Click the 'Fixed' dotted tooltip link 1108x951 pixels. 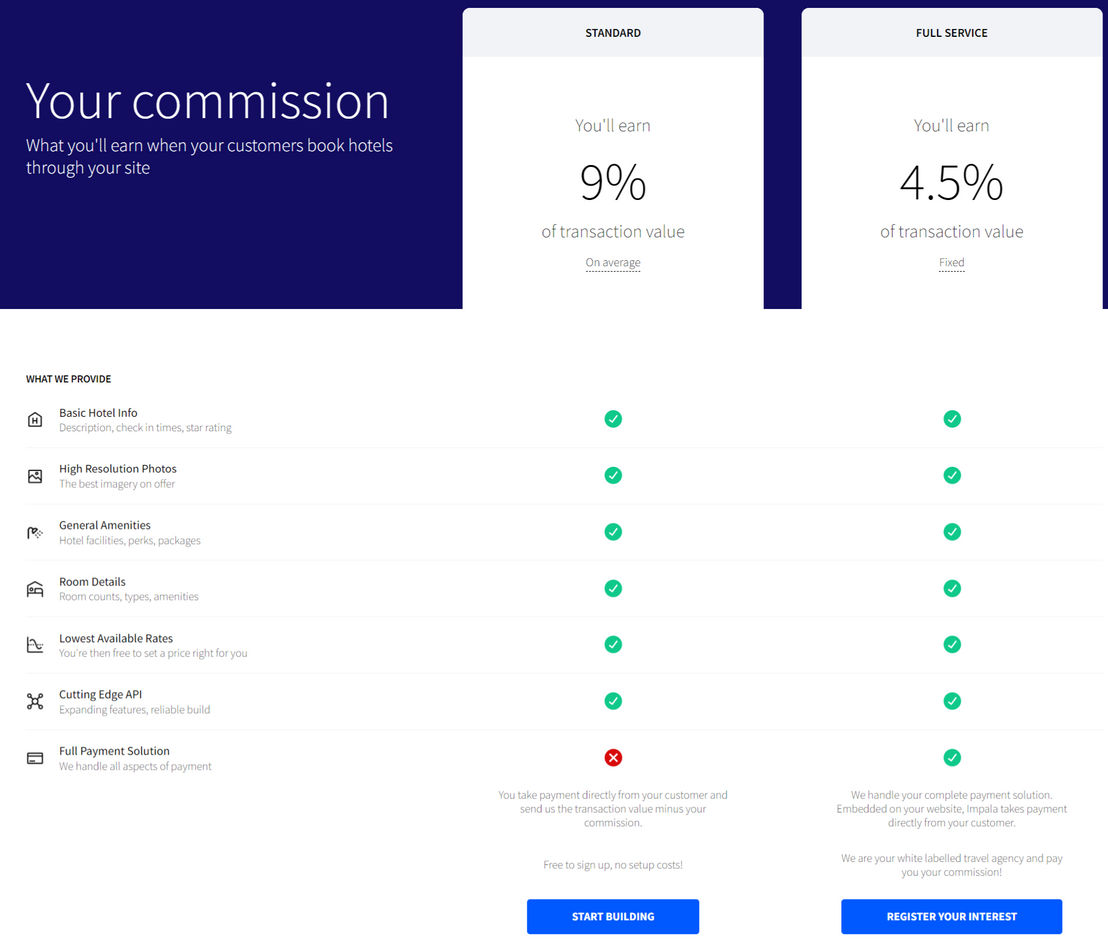(951, 263)
